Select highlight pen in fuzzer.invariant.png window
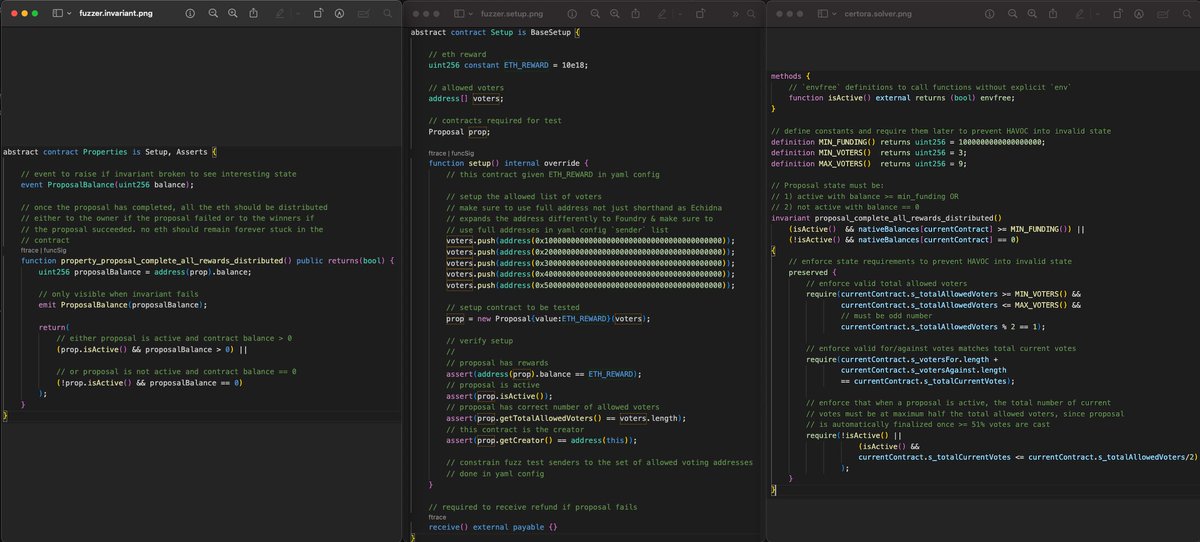Image resolution: width=1200 pixels, height=542 pixels. click(280, 13)
